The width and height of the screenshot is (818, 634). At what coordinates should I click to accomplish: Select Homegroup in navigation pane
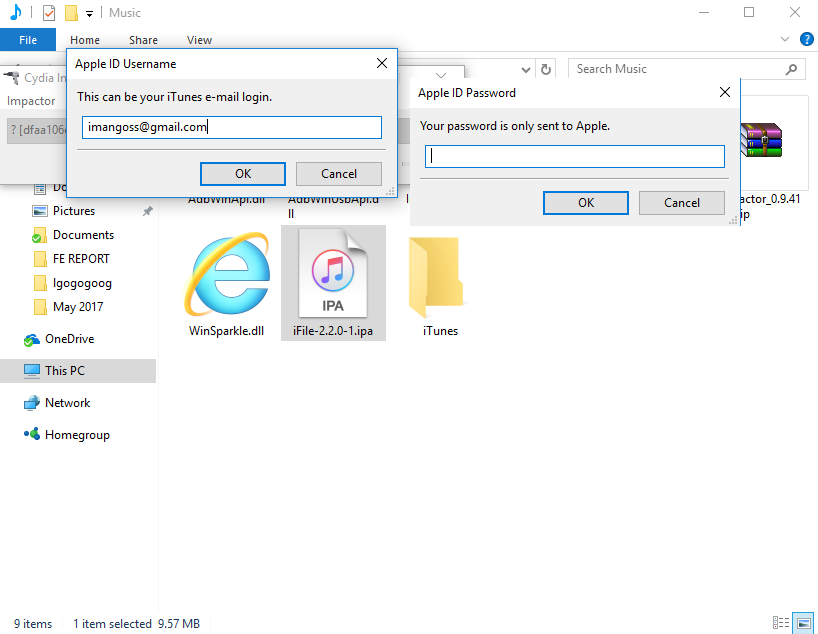(x=77, y=435)
